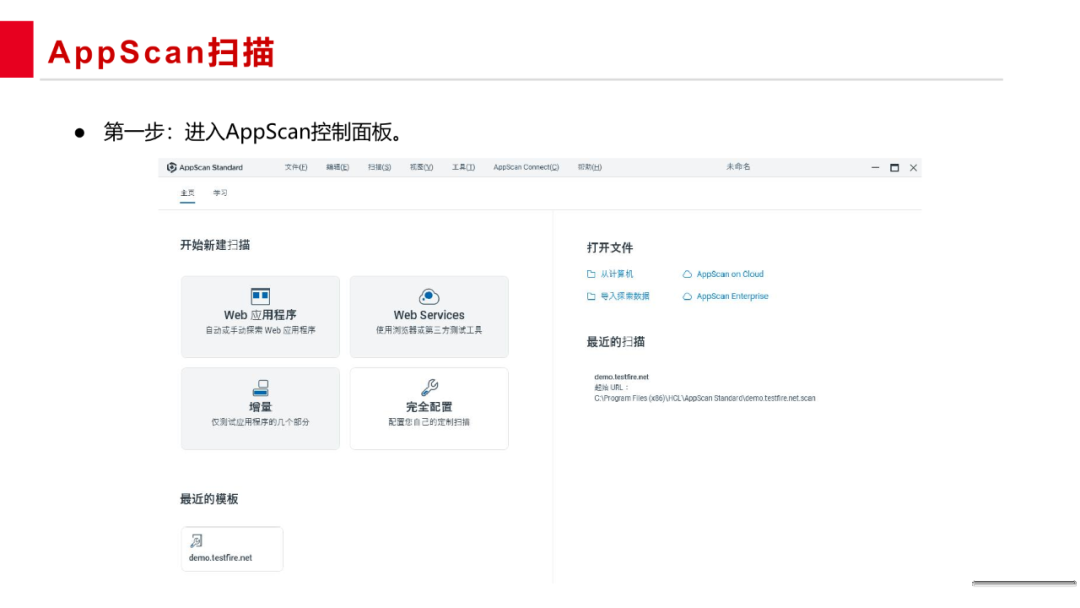Click the 未命名 window title text

click(738, 167)
